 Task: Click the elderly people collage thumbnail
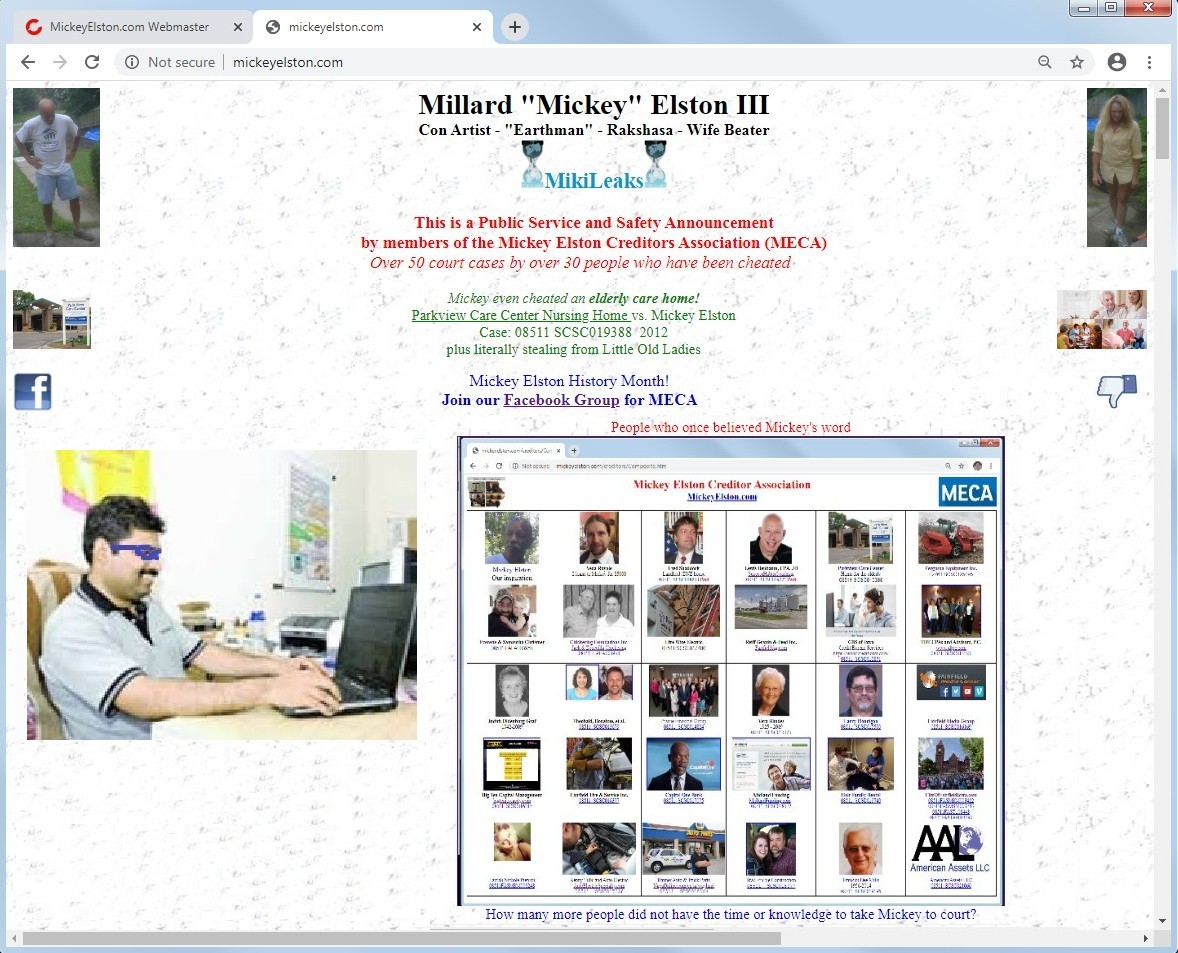pos(1101,319)
